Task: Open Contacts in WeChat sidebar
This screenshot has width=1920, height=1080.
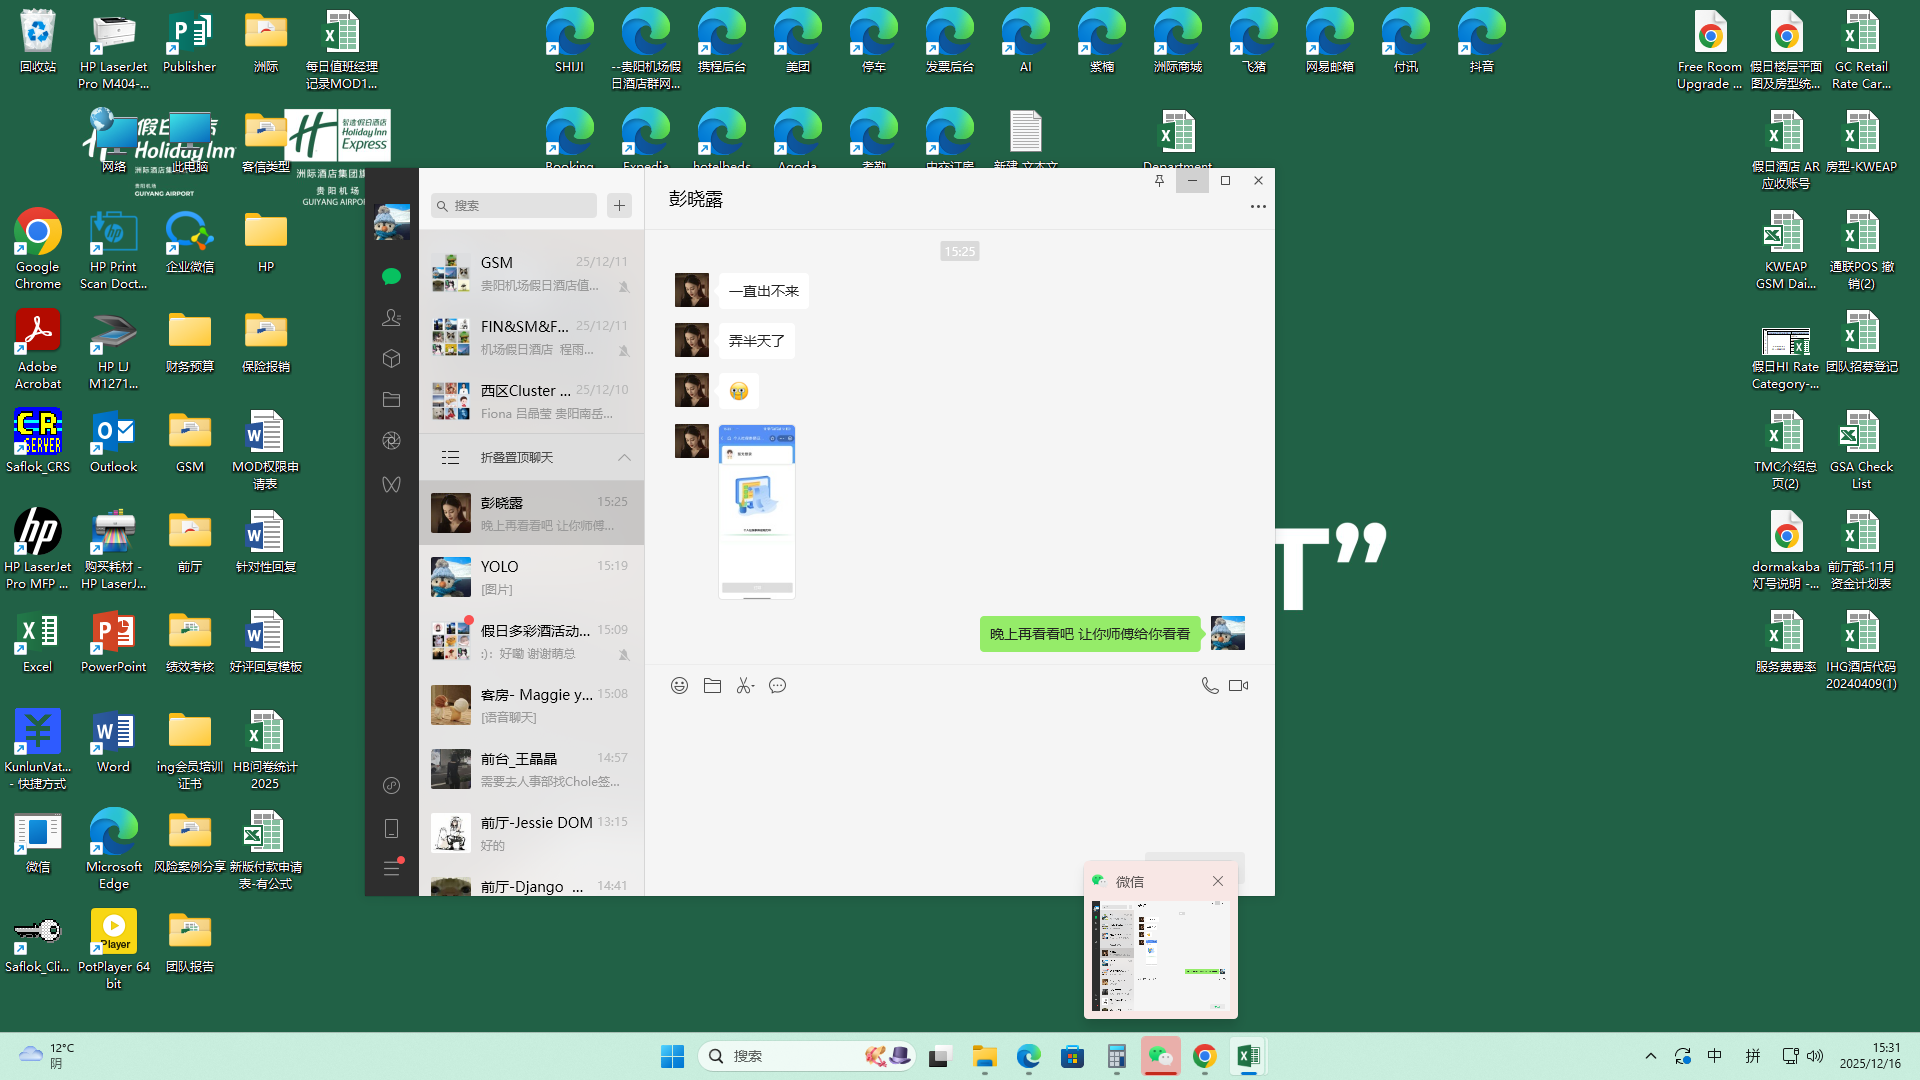Action: [391, 318]
